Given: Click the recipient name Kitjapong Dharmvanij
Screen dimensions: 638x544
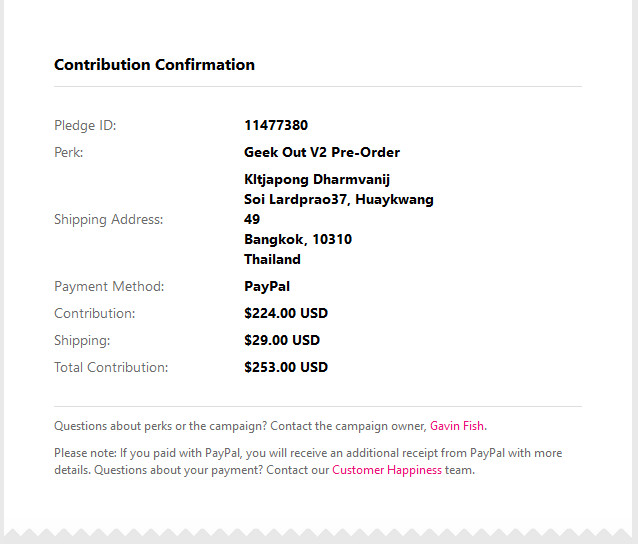Looking at the screenshot, I should [317, 180].
